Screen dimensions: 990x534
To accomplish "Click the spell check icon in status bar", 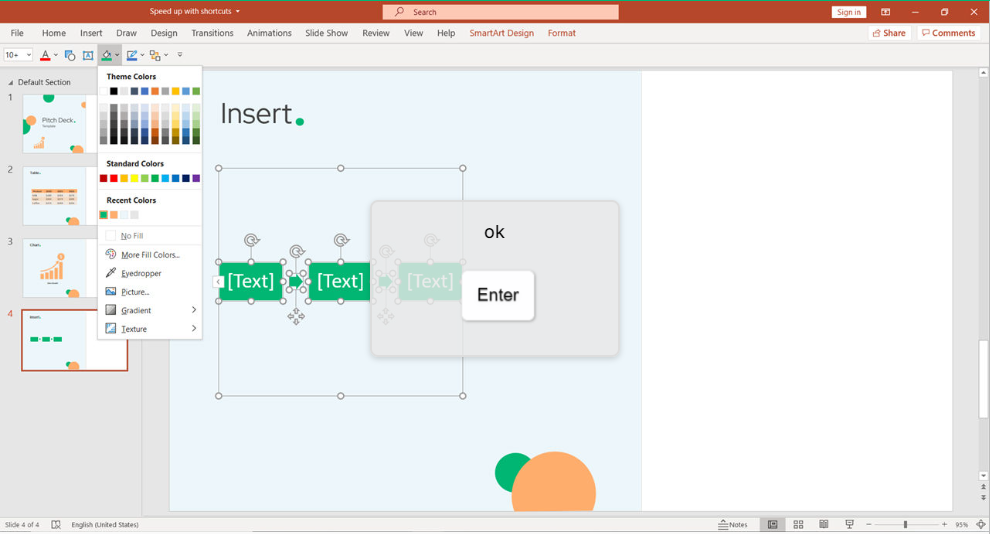I will click(x=56, y=525).
